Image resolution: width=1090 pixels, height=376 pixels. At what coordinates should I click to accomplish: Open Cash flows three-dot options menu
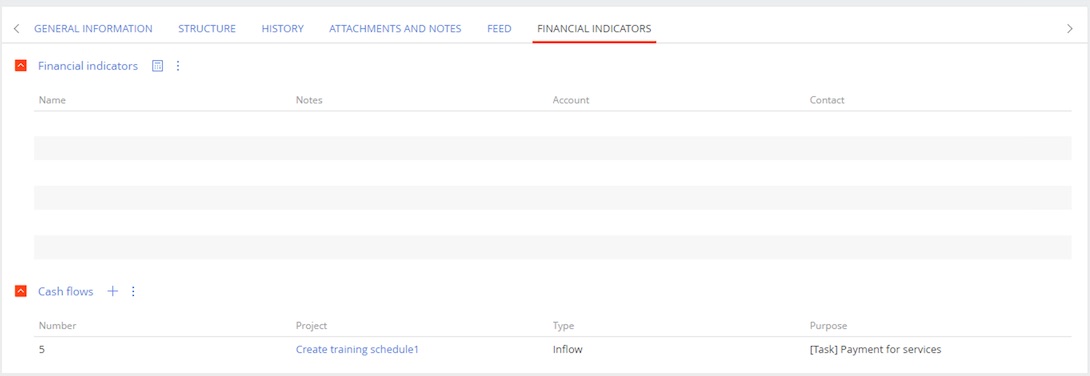click(133, 292)
